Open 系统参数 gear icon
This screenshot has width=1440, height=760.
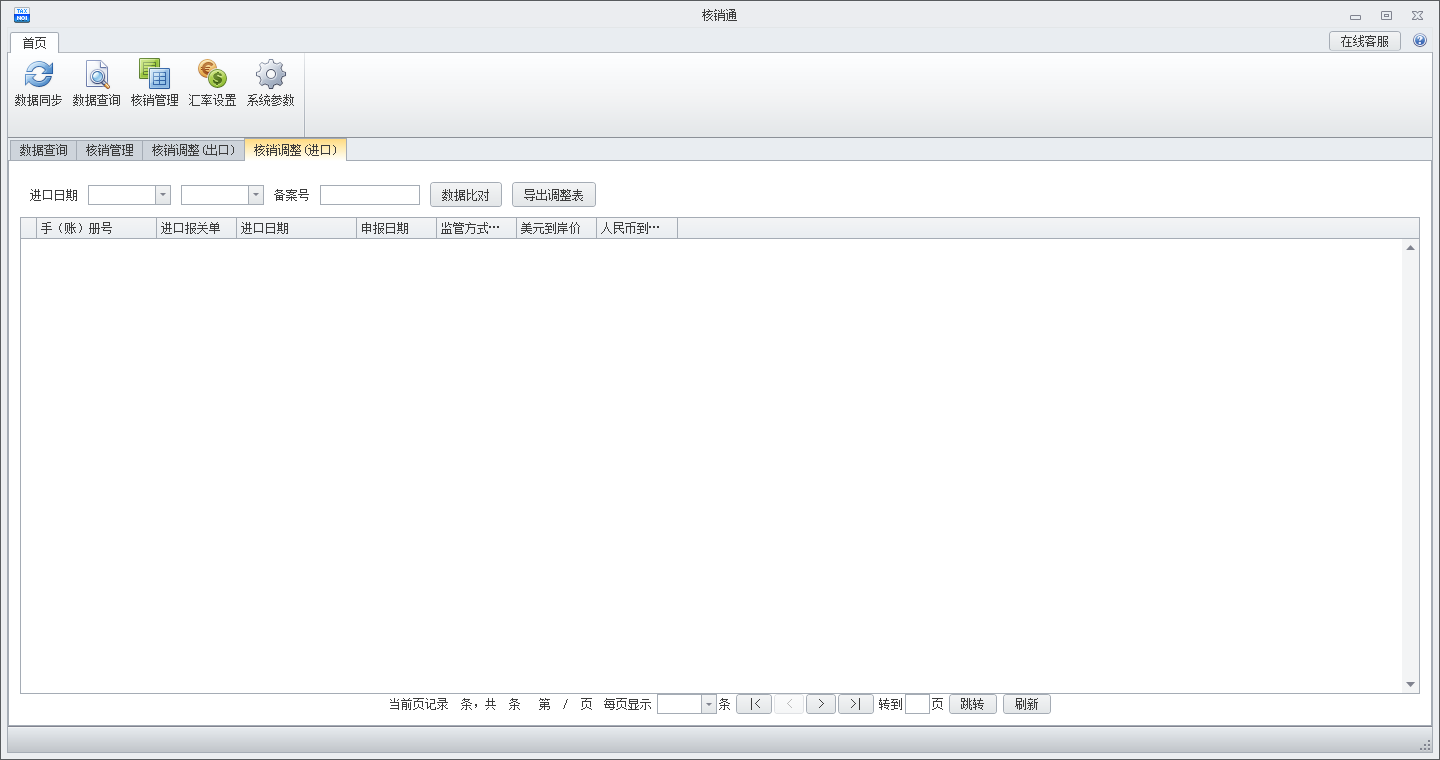270,75
